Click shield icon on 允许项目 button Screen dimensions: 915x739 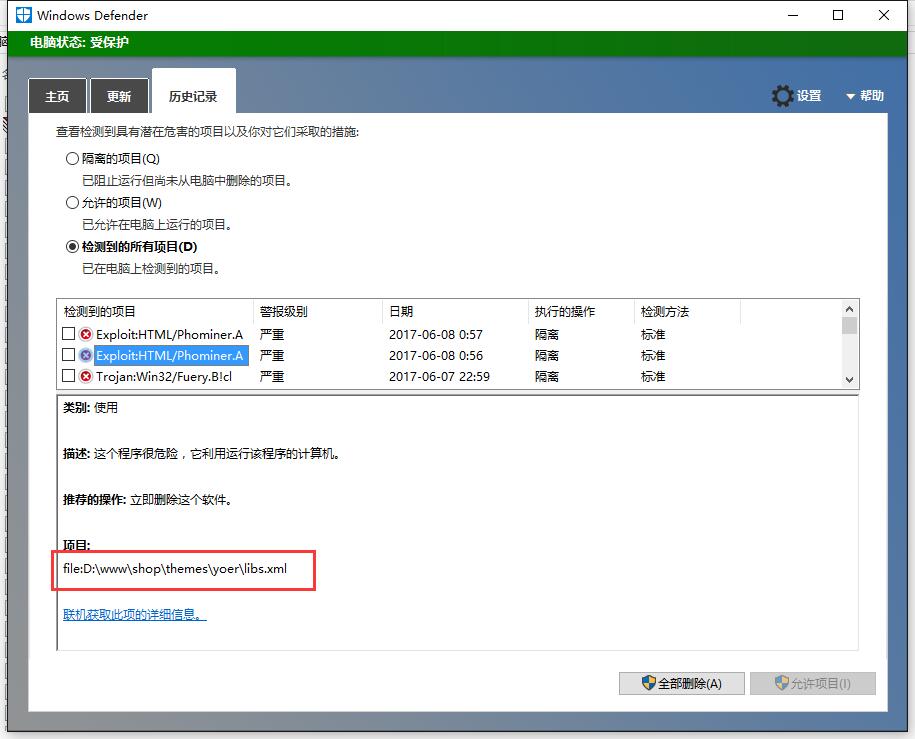[x=782, y=683]
